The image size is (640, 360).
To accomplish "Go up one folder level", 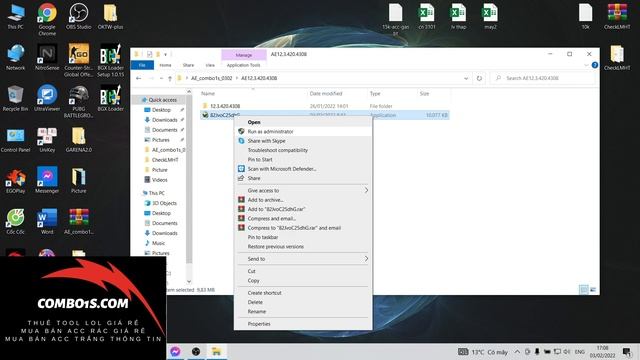I will (170, 78).
